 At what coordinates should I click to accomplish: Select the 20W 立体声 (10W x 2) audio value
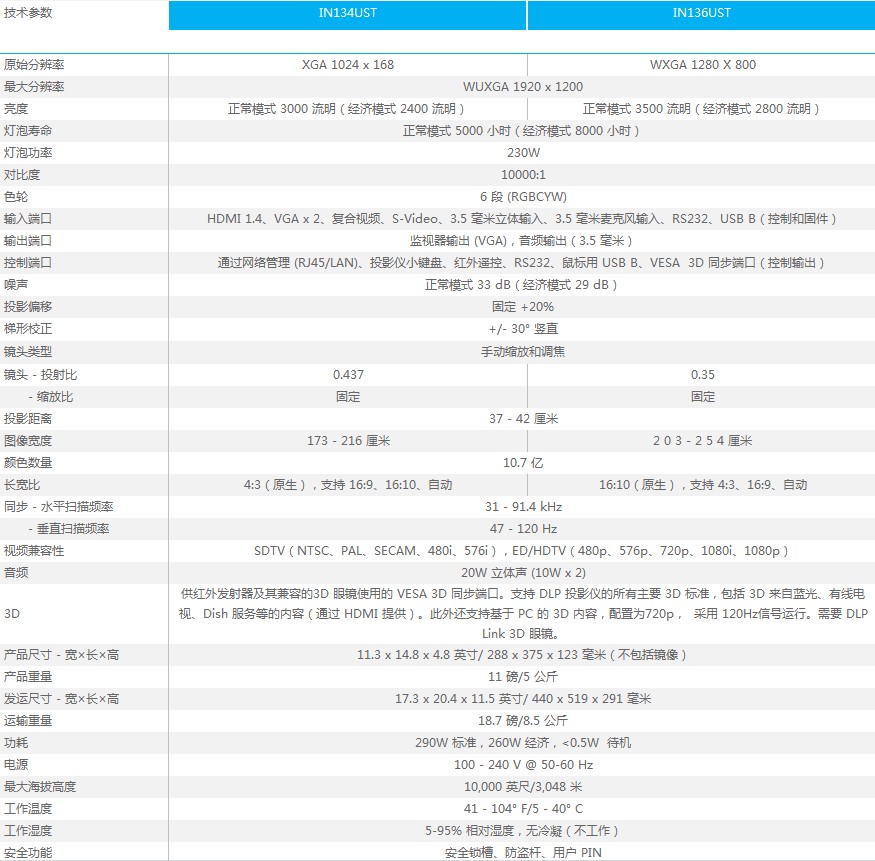pos(523,573)
